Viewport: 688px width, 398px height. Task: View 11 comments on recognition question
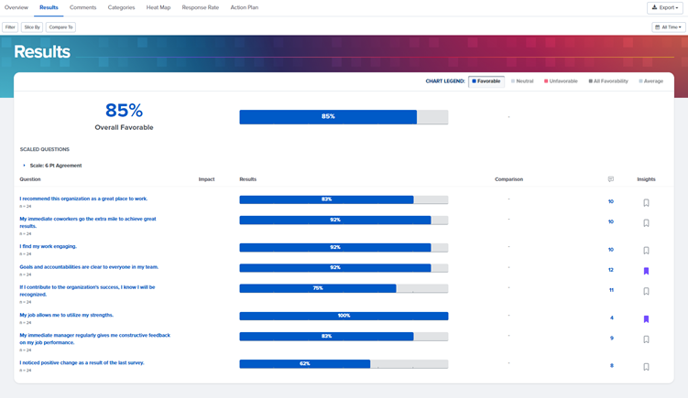click(611, 290)
